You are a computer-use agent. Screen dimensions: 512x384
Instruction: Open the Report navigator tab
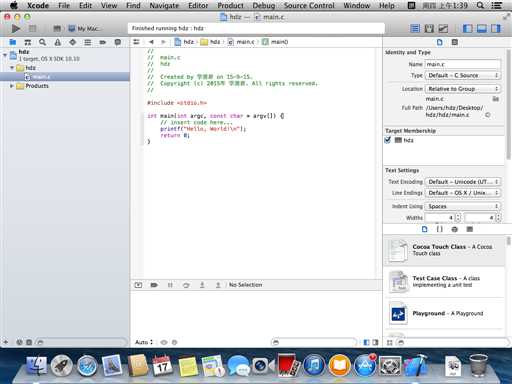(118, 42)
